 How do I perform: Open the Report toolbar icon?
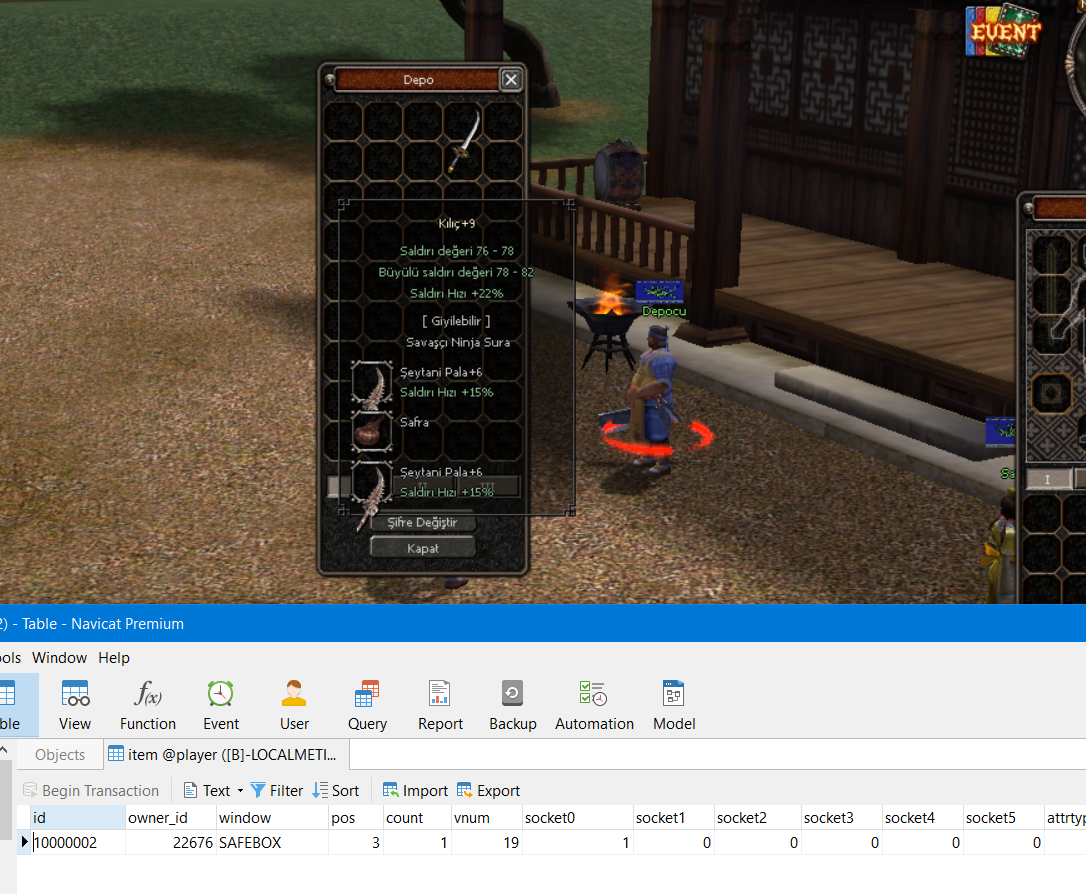440,705
